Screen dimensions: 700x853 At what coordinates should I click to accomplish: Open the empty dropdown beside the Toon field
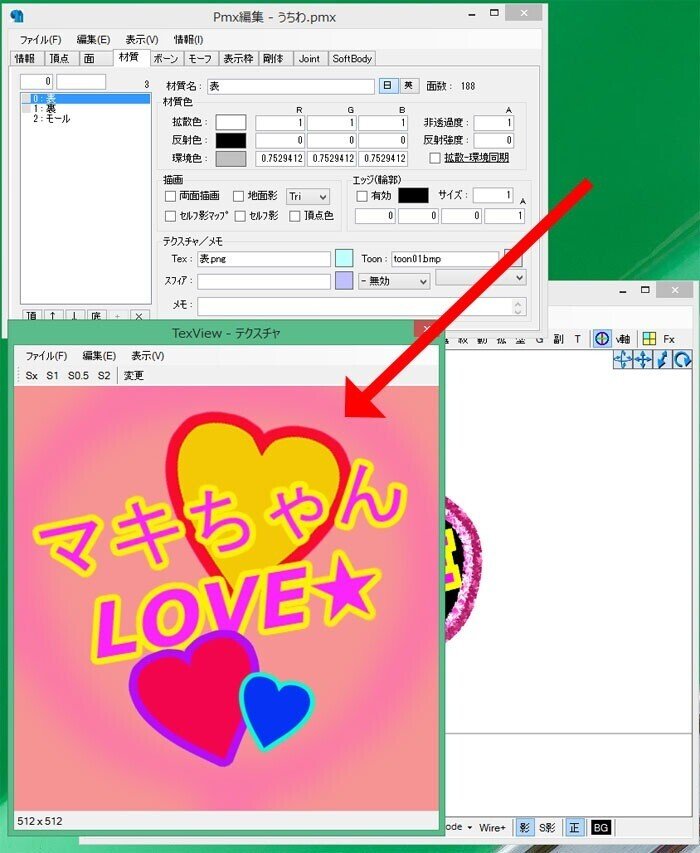click(x=481, y=278)
